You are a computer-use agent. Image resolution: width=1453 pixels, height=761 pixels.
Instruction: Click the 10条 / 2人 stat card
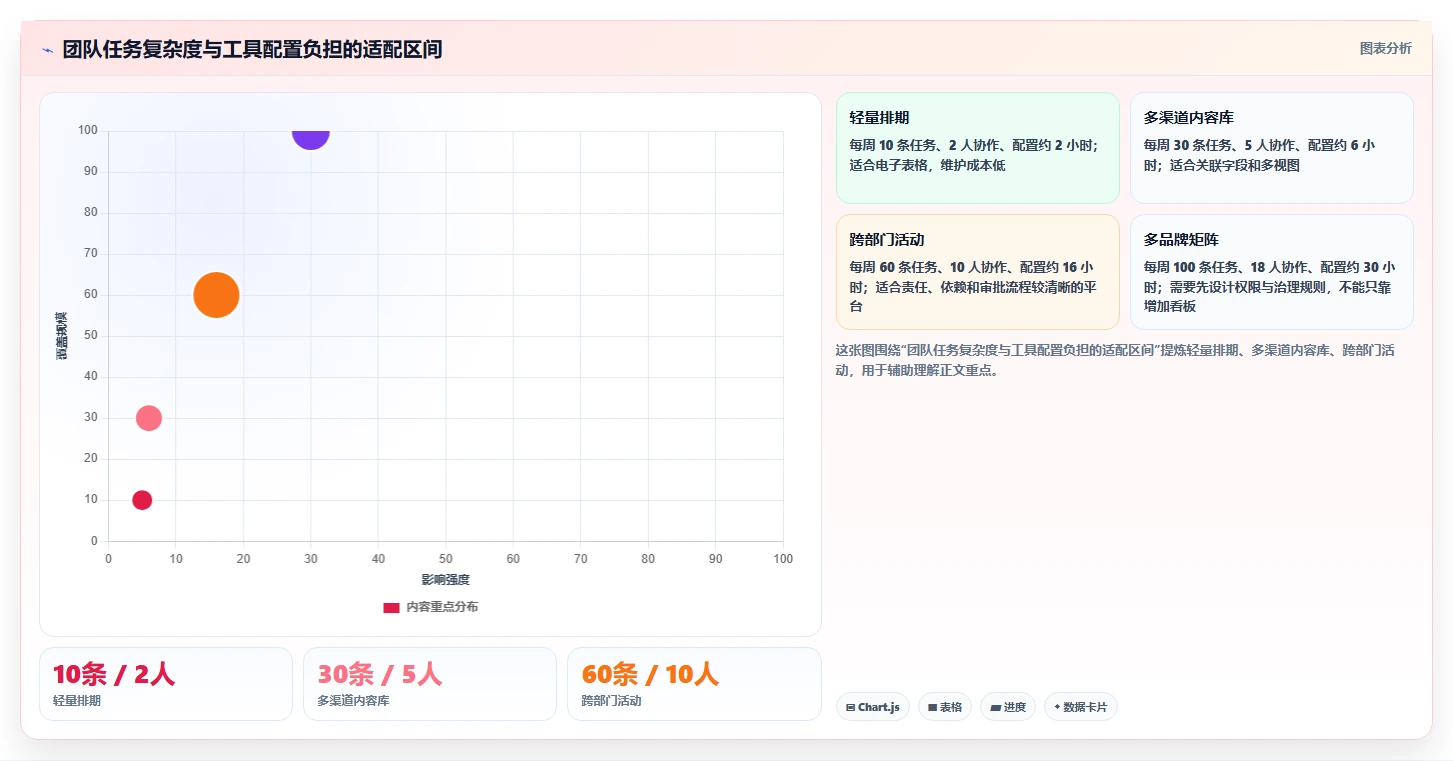click(166, 684)
